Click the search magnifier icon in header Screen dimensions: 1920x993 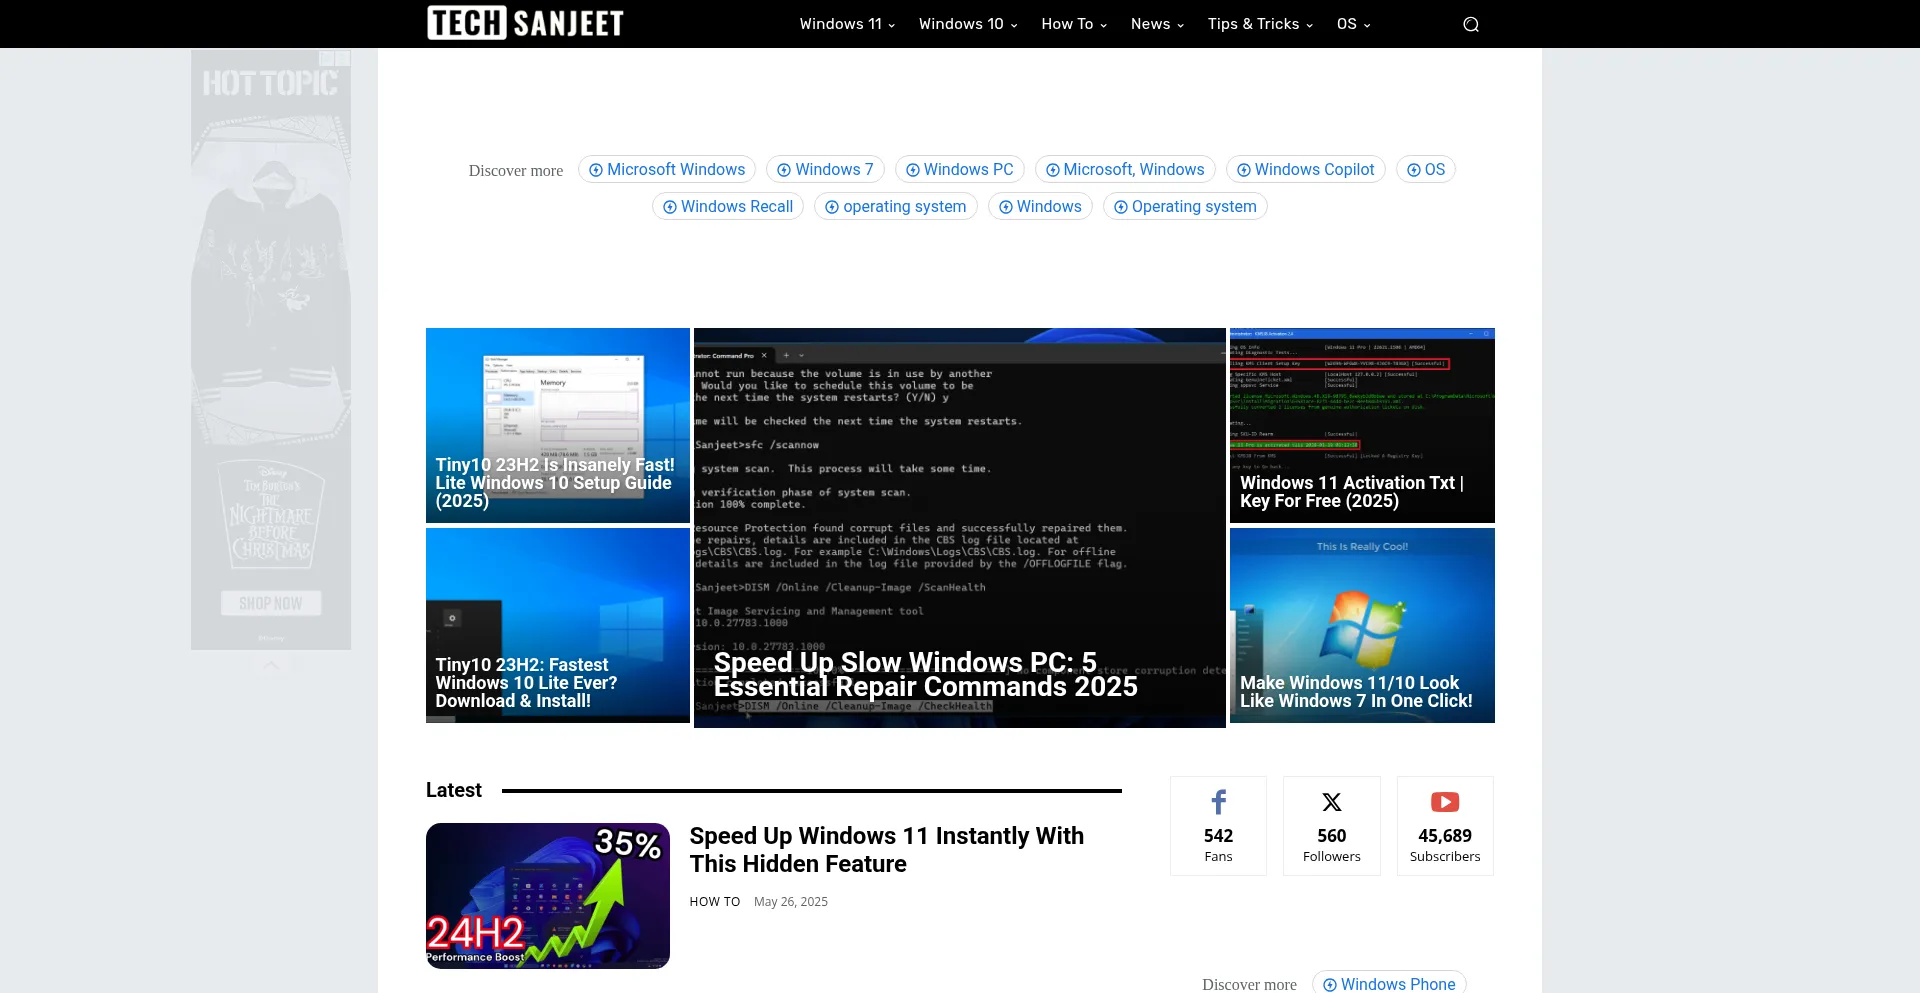pos(1470,24)
